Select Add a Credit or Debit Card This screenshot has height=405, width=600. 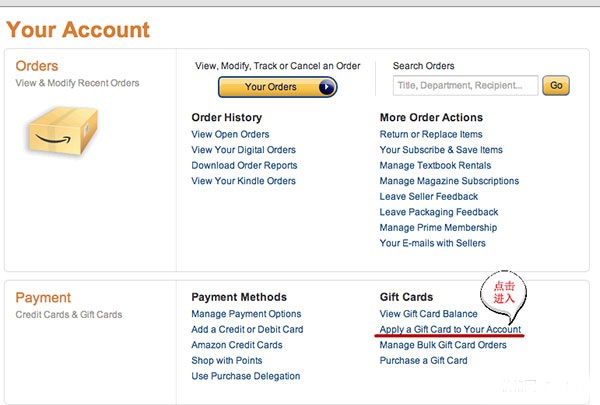pyautogui.click(x=247, y=330)
